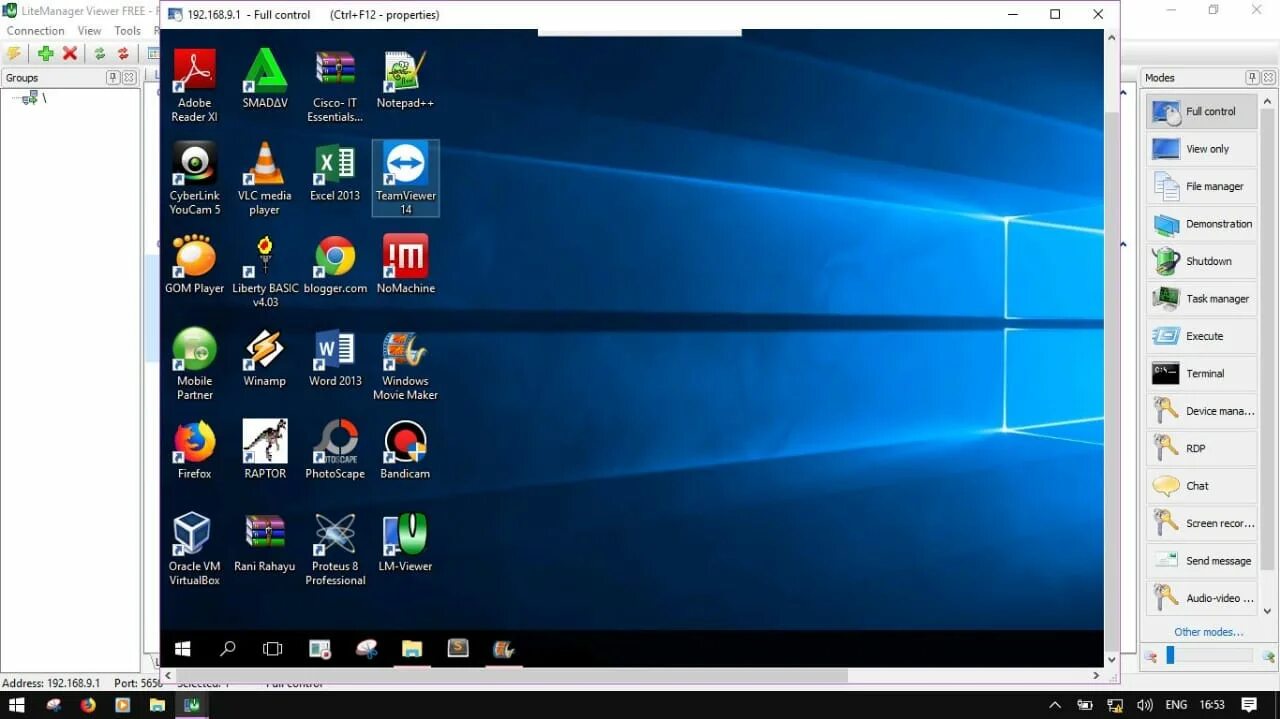Open Bandicam shortcut
Image resolution: width=1280 pixels, height=719 pixels.
[405, 450]
